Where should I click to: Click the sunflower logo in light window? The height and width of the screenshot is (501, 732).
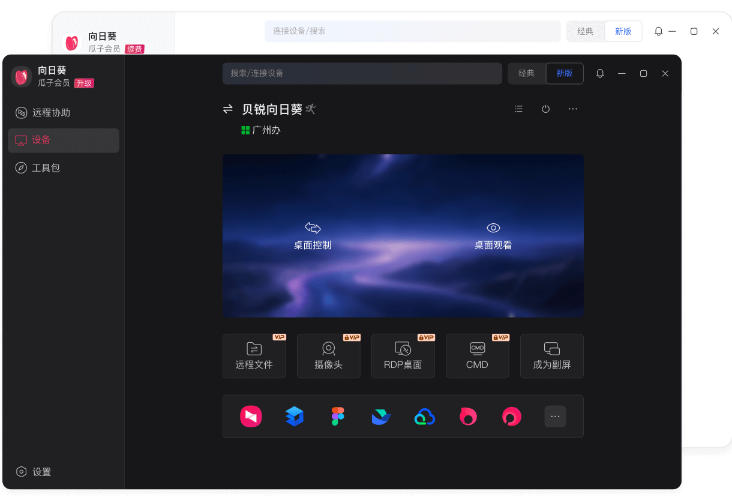coord(71,43)
